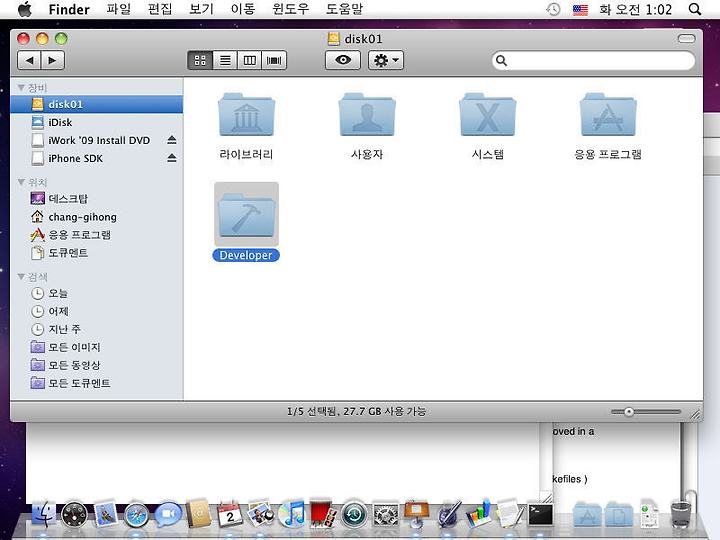Viewport: 720px width, 540px height.
Task: Select the 응용 프로그램 folder in main pane
Action: click(x=608, y=115)
